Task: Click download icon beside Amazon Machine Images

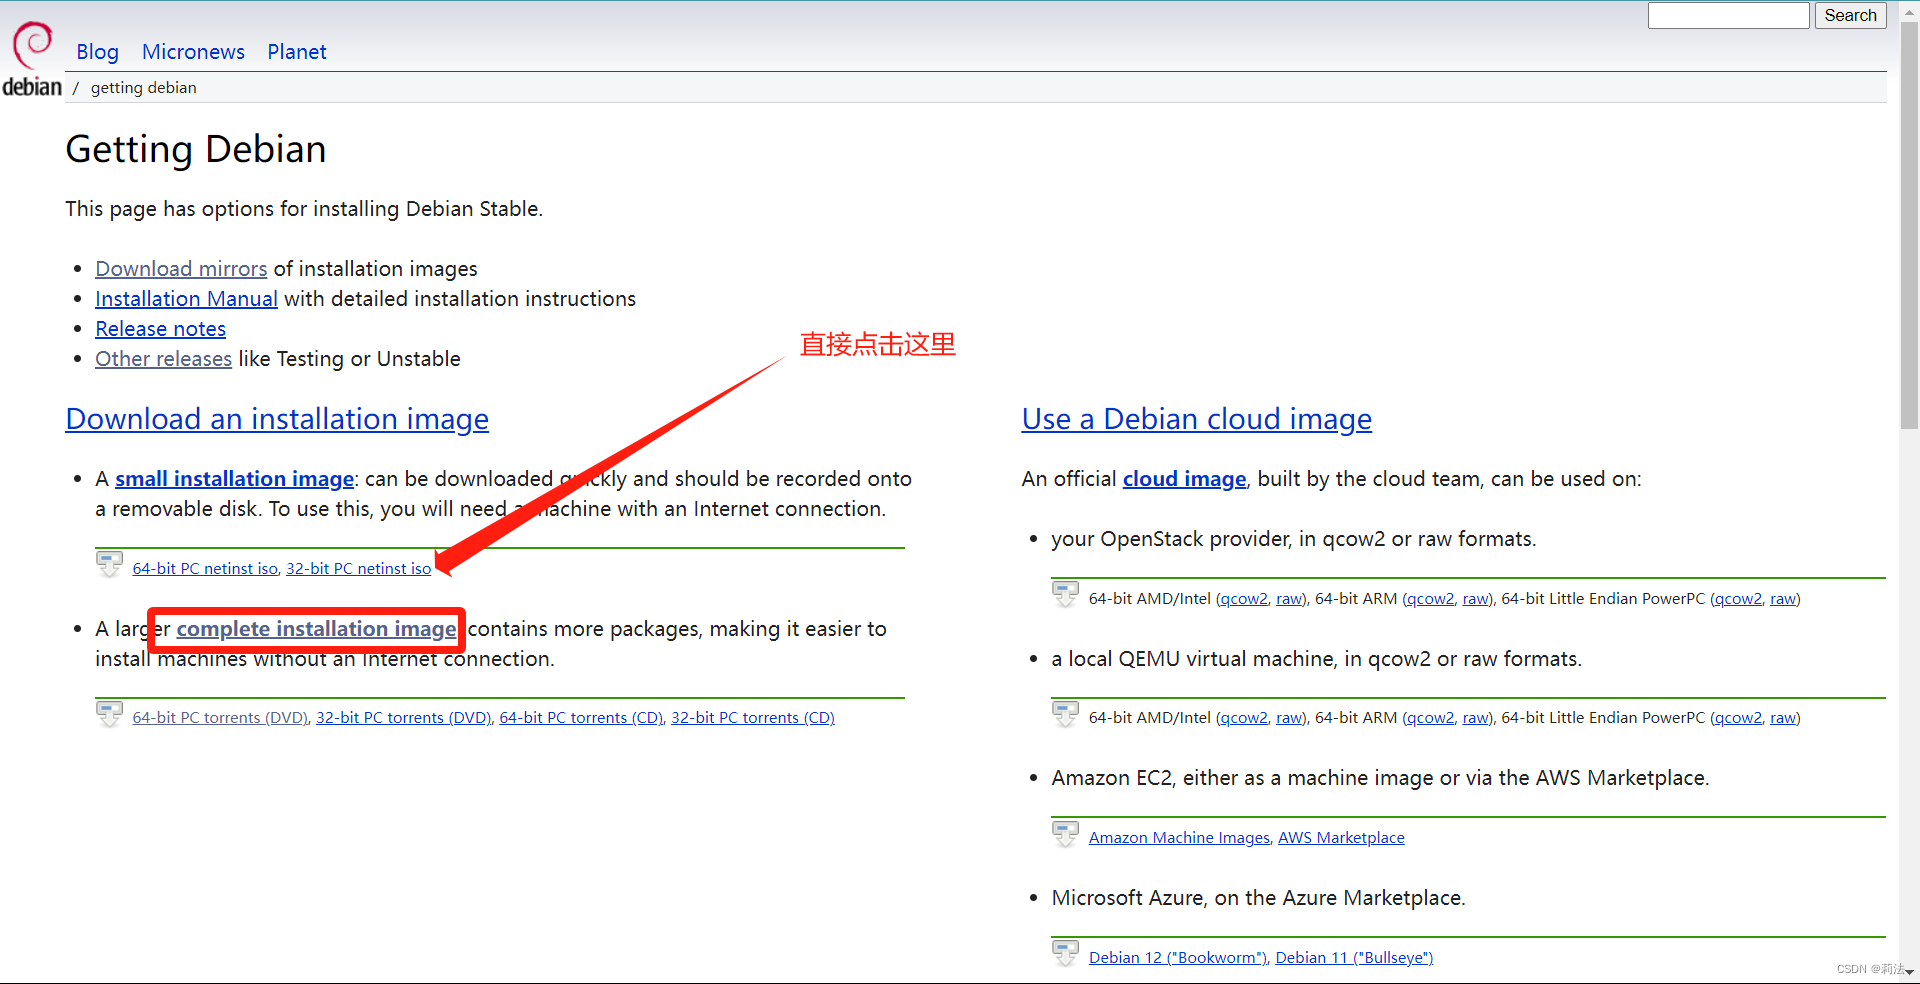Action: point(1065,834)
